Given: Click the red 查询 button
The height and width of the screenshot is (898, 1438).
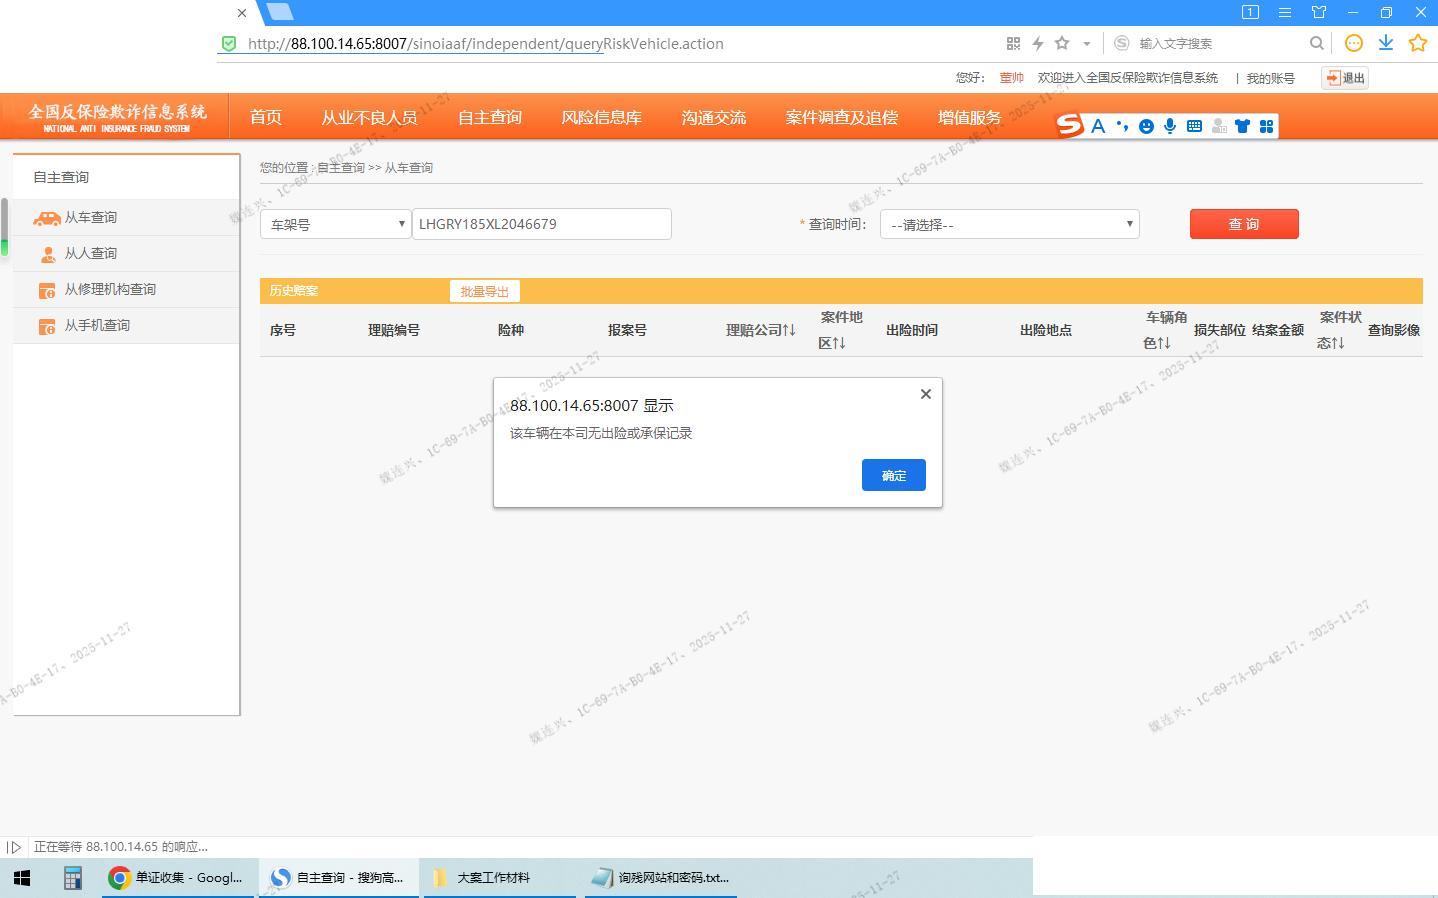Looking at the screenshot, I should tap(1243, 224).
